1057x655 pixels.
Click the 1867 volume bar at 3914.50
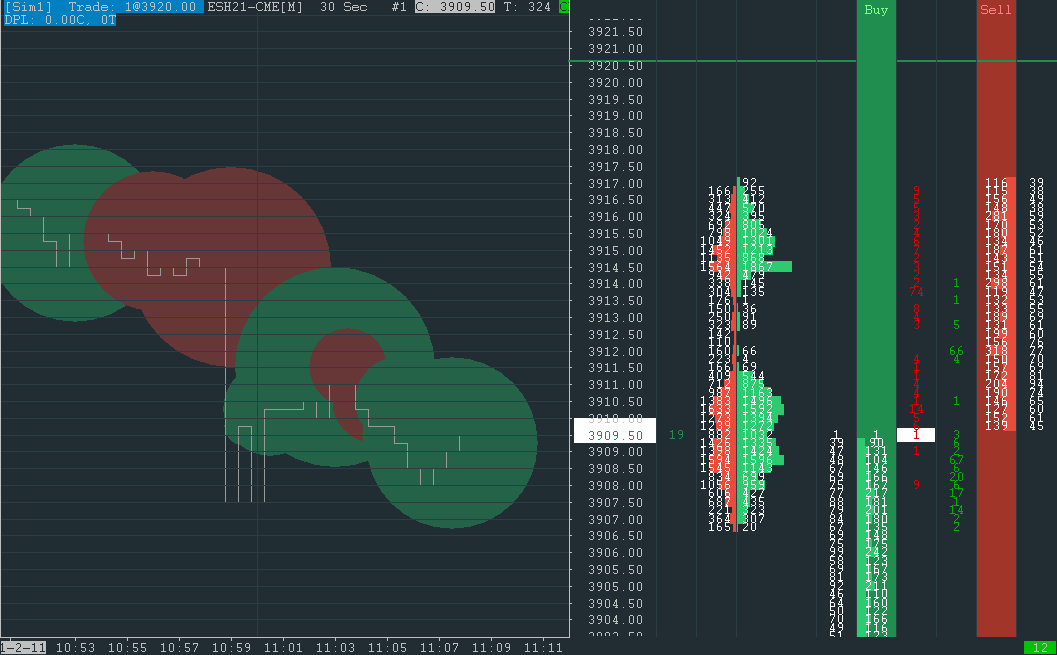pyautogui.click(x=766, y=267)
